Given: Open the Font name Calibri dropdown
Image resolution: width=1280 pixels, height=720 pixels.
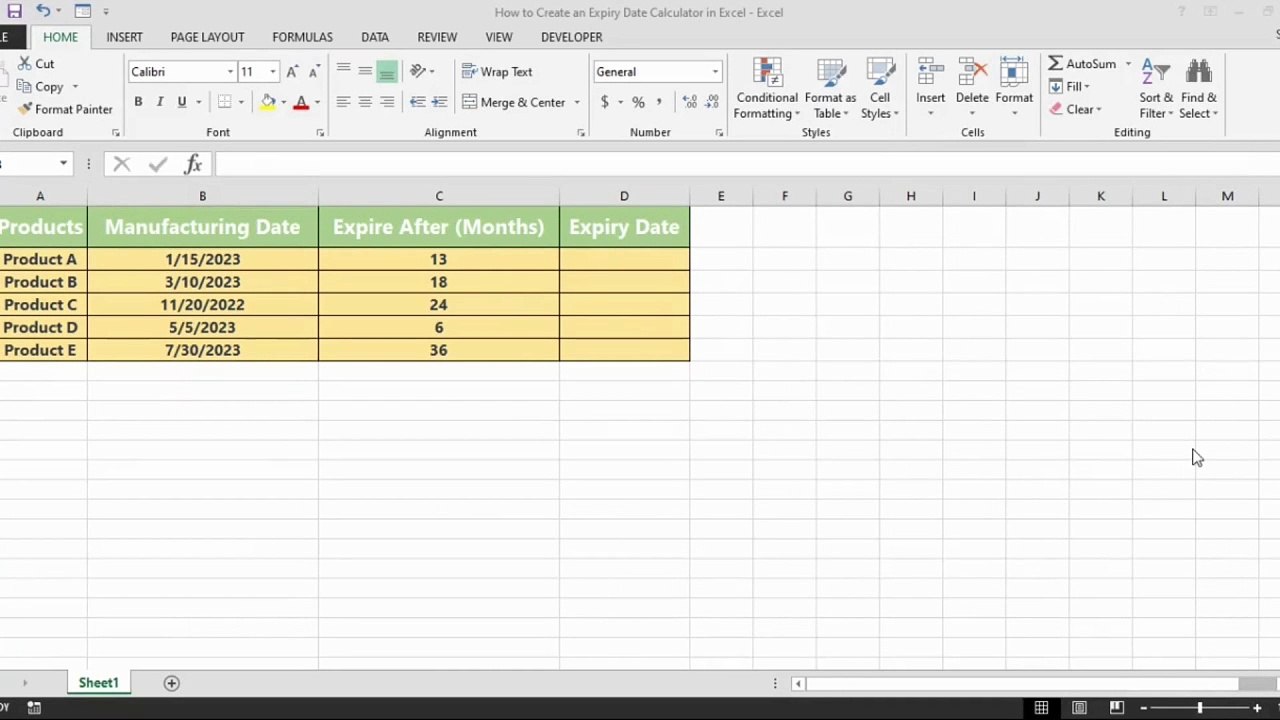Looking at the screenshot, I should pyautogui.click(x=230, y=72).
